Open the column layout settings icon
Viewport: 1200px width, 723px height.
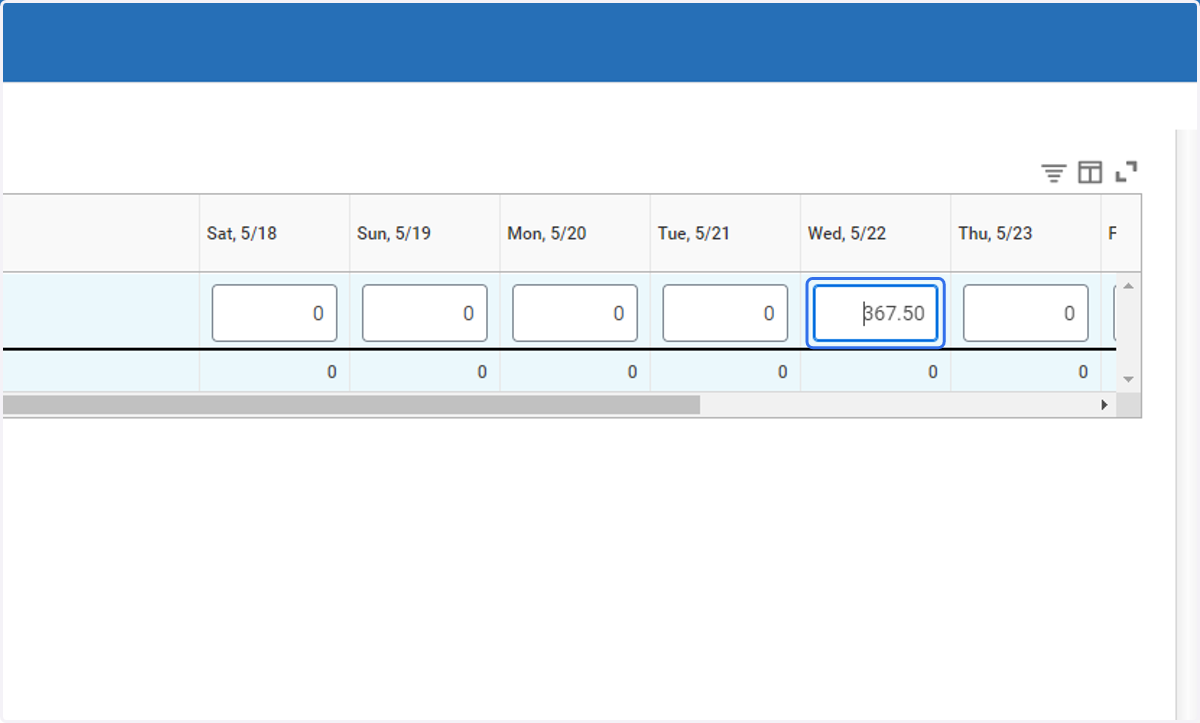[x=1090, y=173]
